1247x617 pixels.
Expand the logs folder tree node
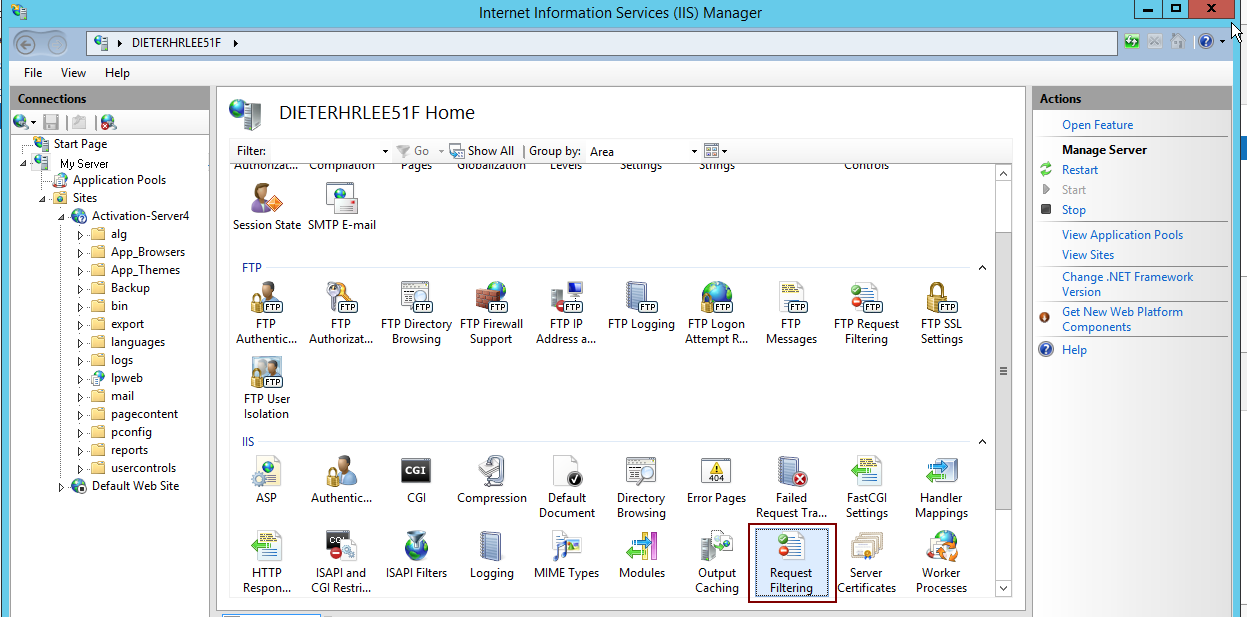81,360
